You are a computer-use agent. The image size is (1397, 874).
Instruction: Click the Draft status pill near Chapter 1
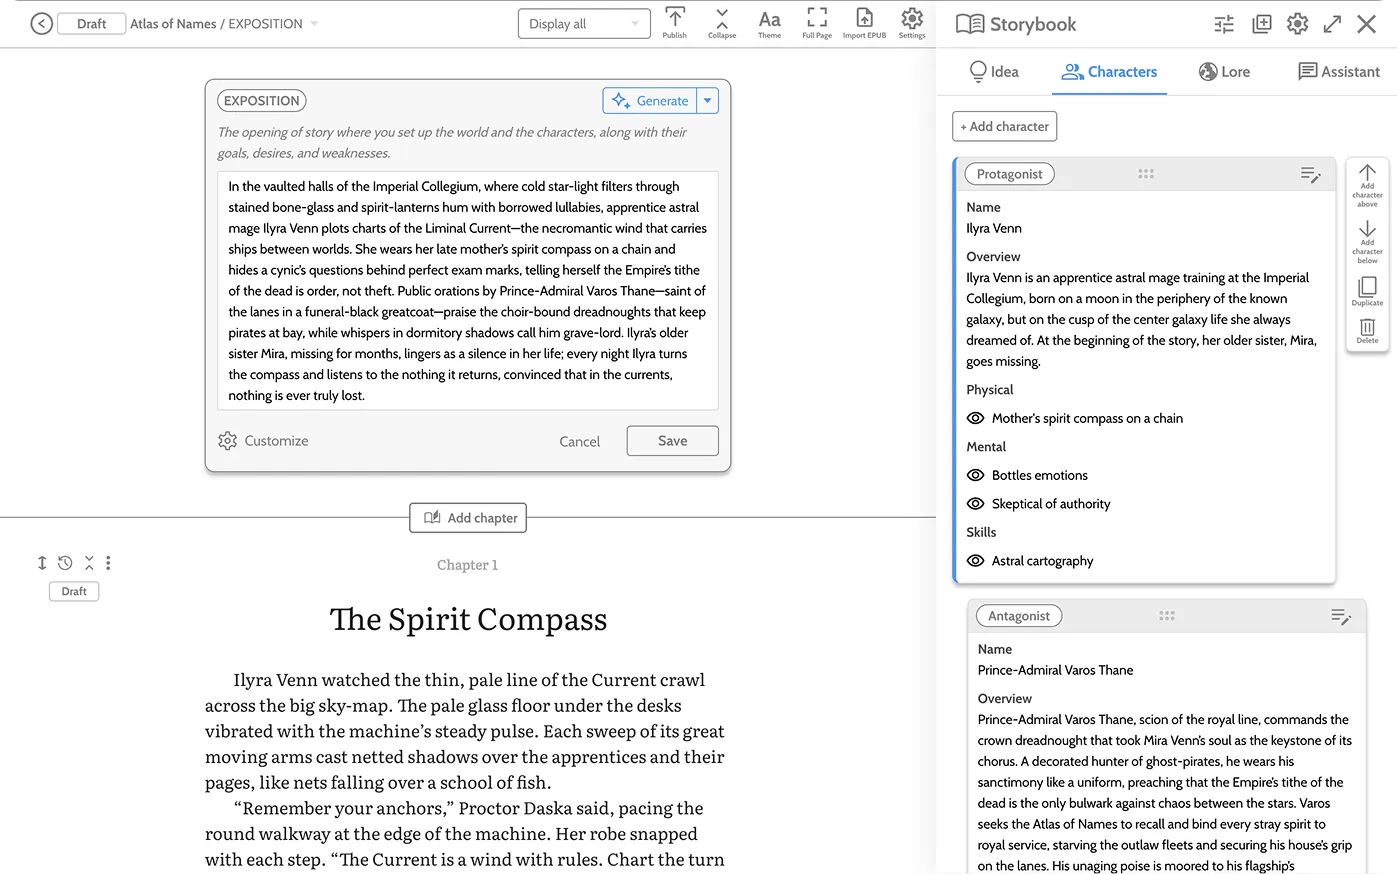73,591
